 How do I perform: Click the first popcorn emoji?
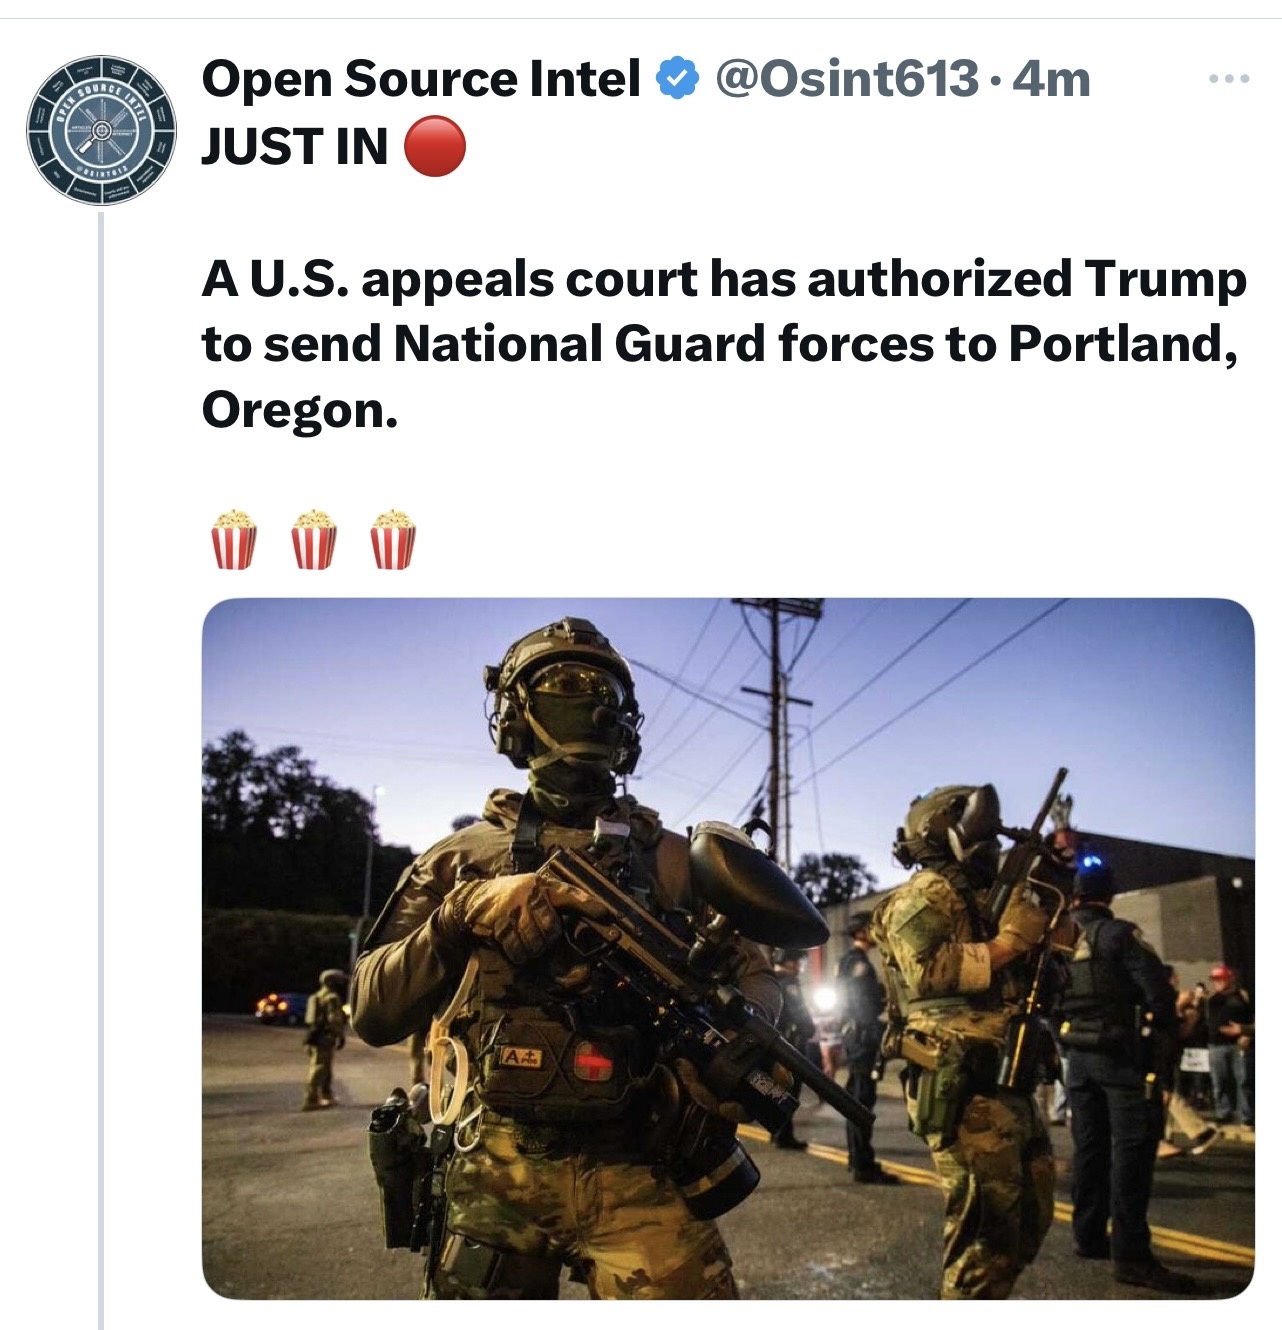234,540
